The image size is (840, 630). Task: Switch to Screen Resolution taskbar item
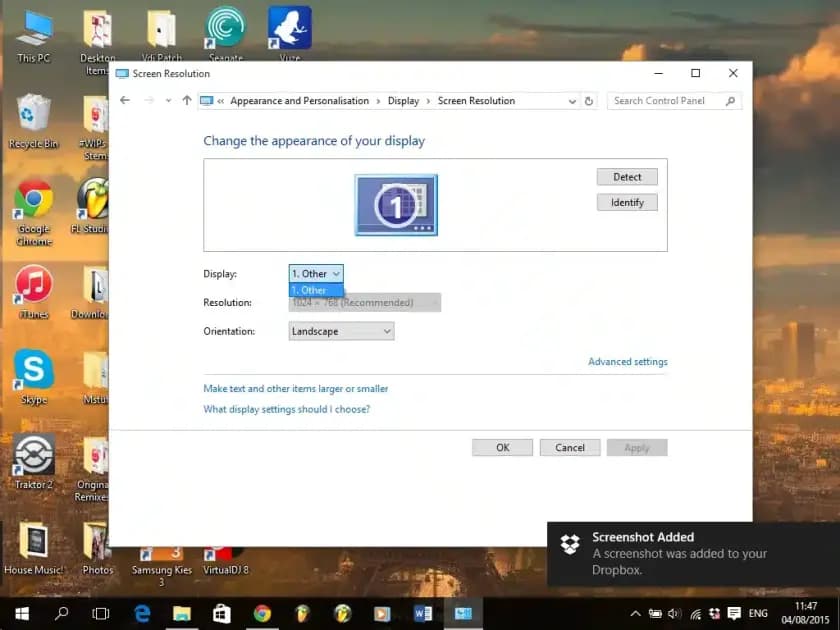click(463, 613)
